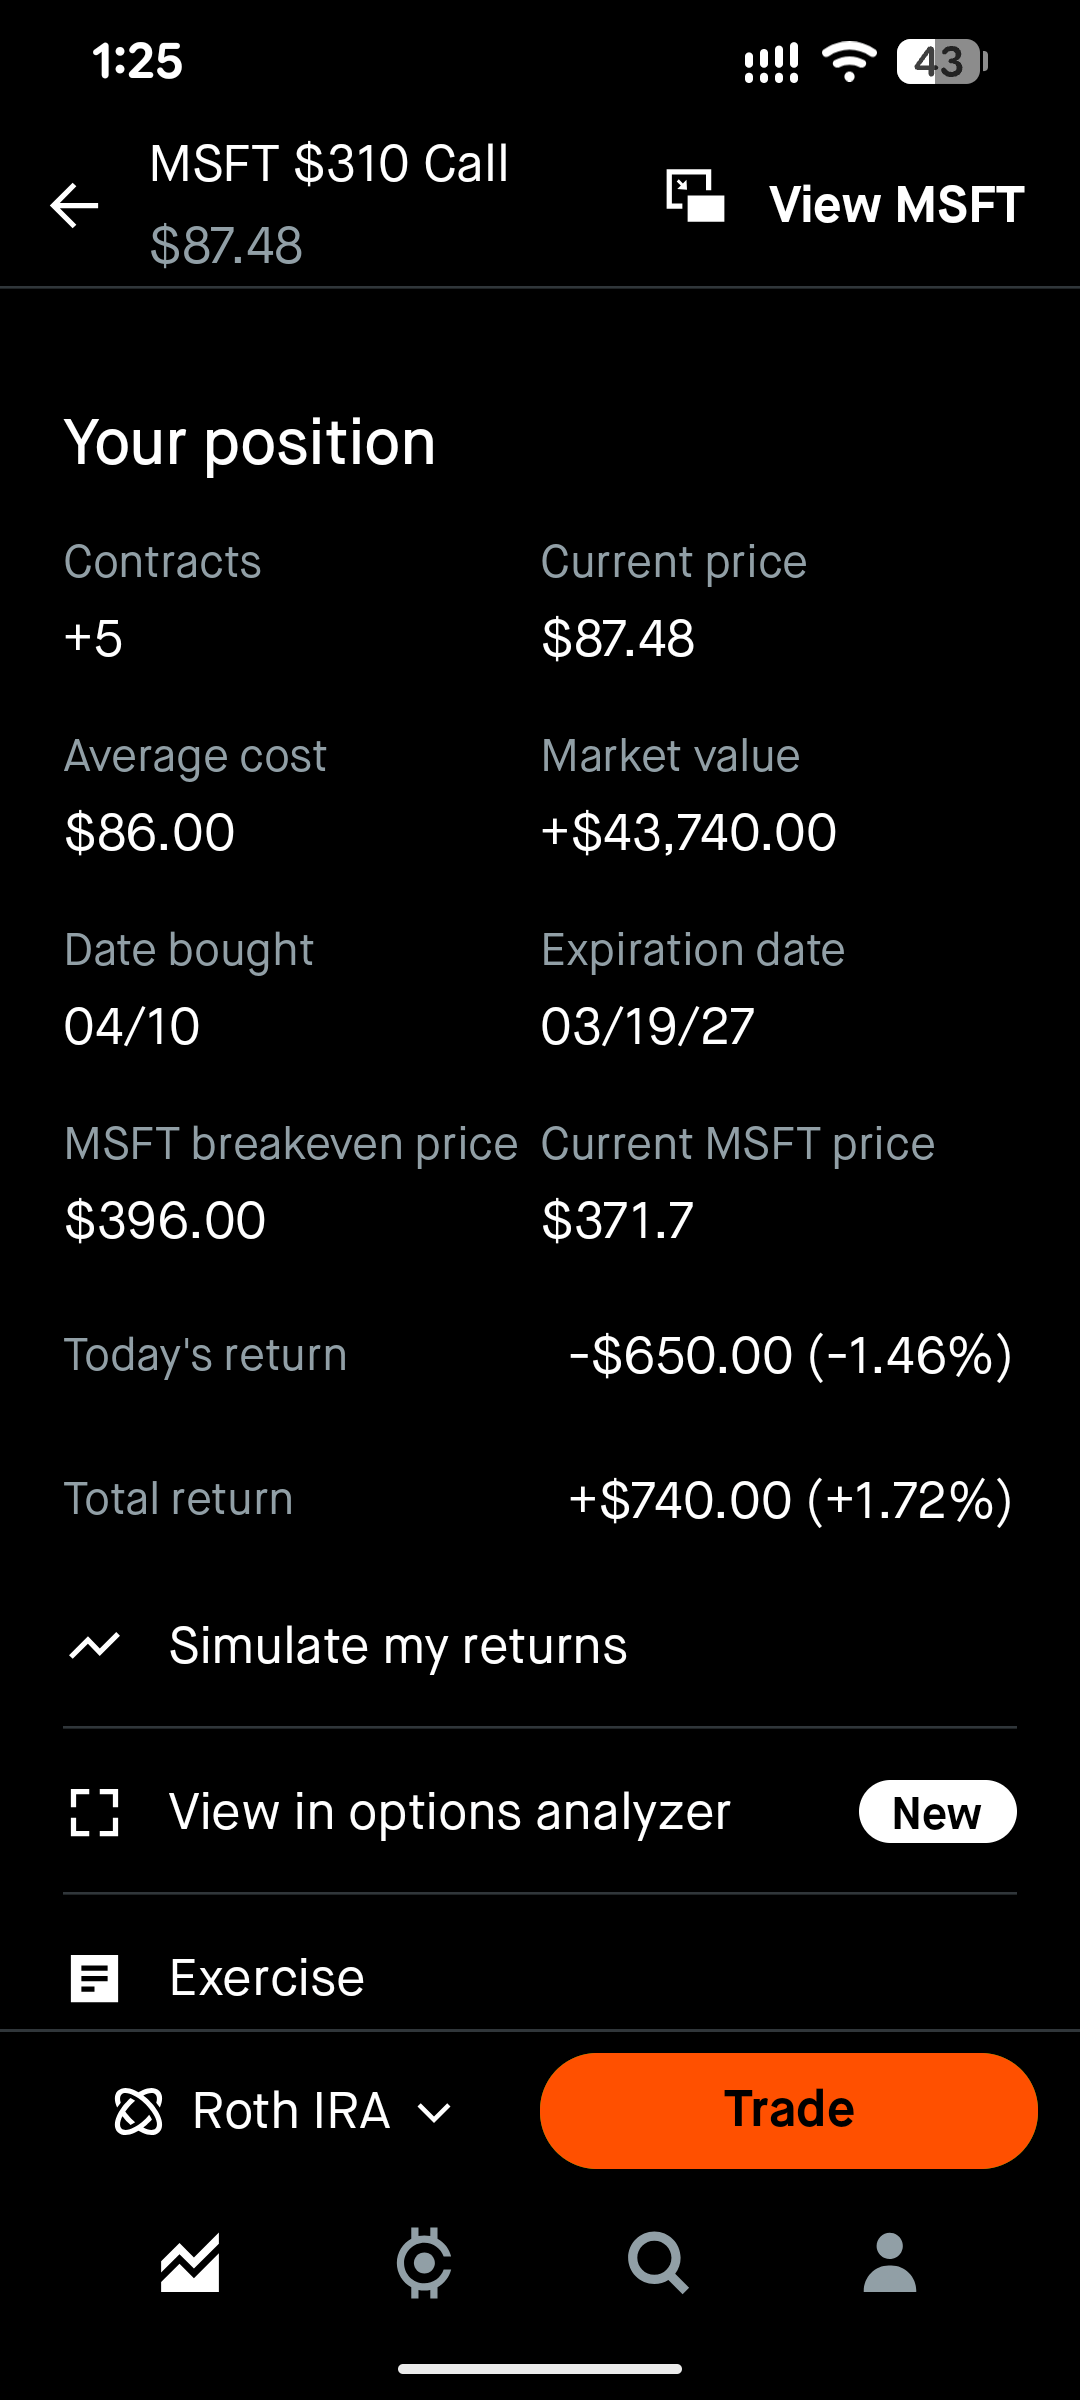This screenshot has width=1080, height=2400.
Task: Tap the Simulate my returns trend icon
Action: [x=95, y=1646]
